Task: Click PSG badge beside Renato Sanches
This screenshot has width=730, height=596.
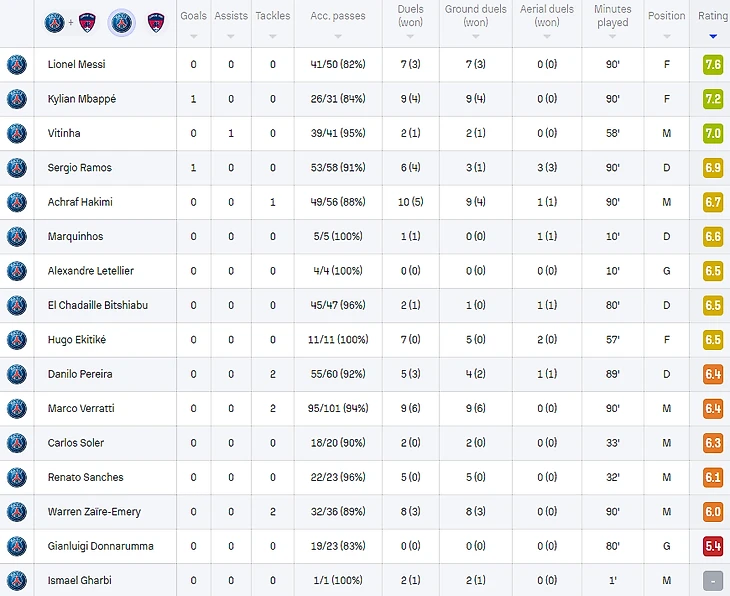Action: click(x=17, y=477)
